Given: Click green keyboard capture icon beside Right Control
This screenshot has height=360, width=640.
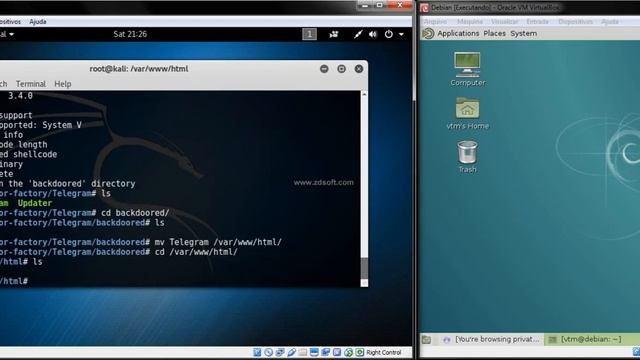Looking at the screenshot, I should pos(360,352).
